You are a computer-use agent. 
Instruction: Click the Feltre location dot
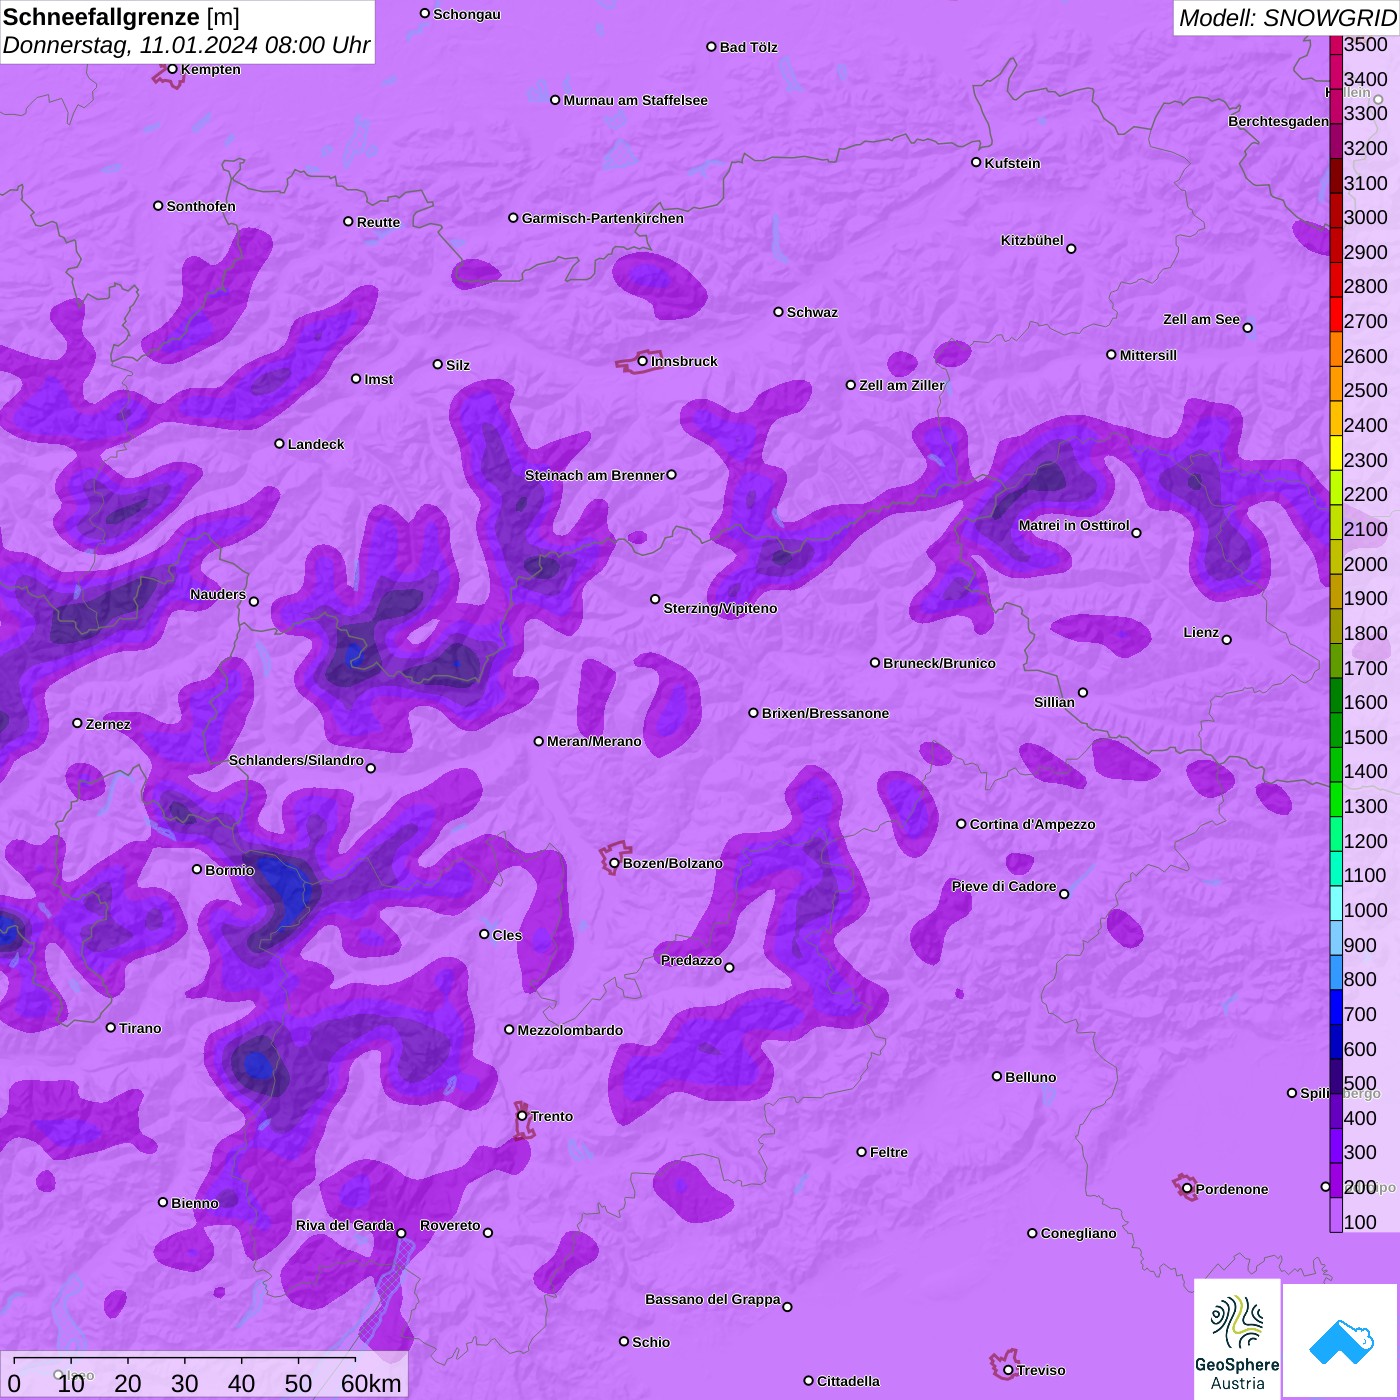point(861,1152)
